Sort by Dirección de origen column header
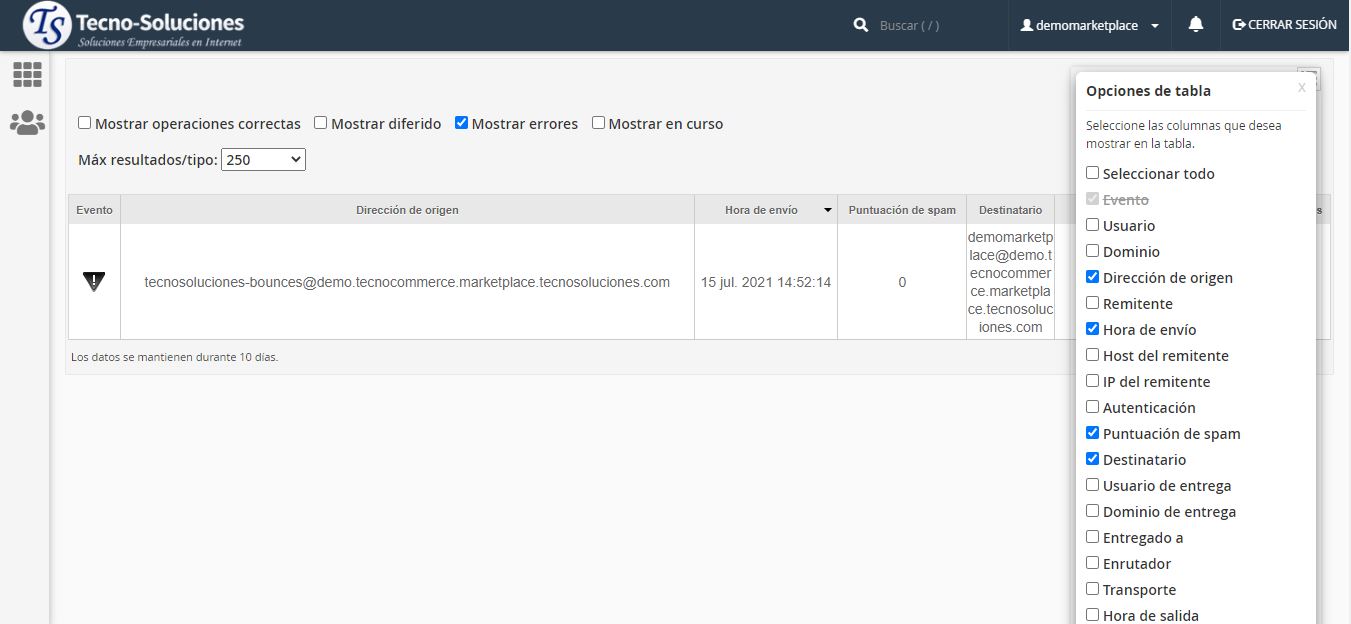 click(407, 210)
